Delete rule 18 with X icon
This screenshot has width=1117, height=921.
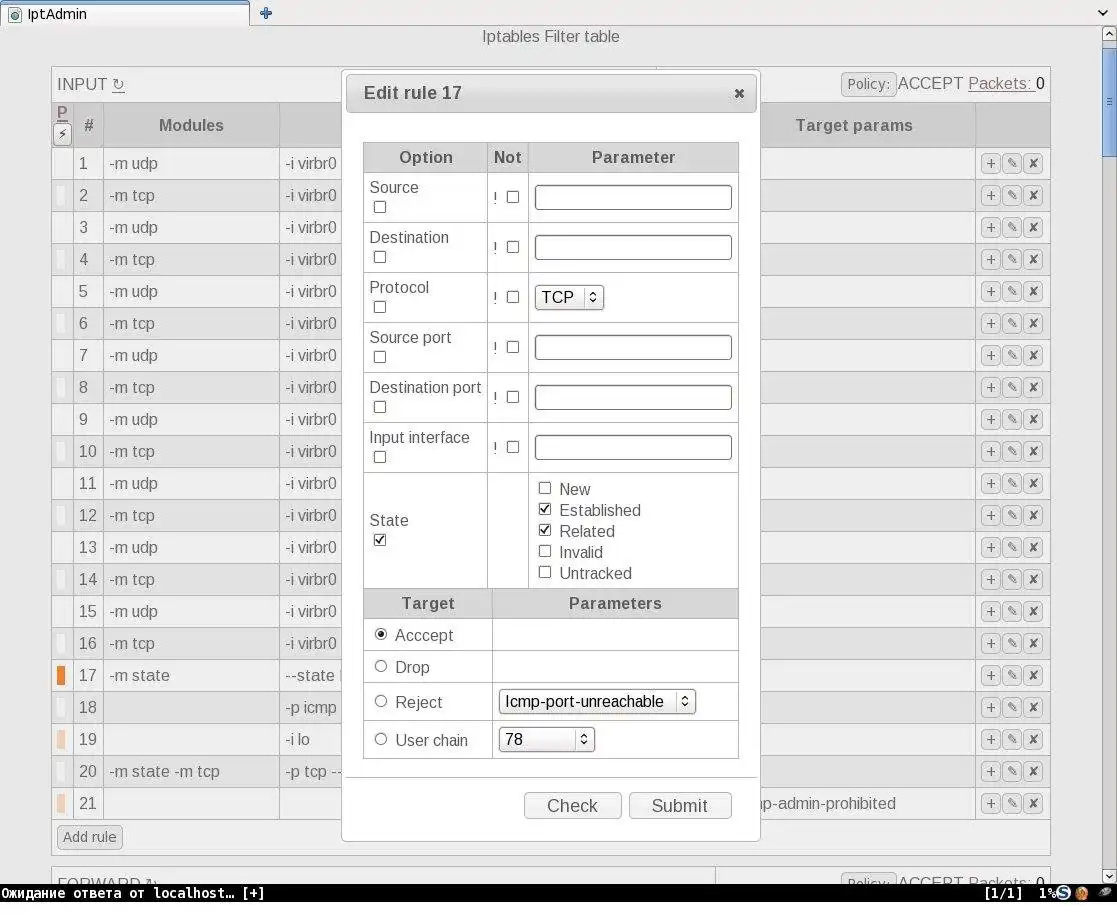[x=1033, y=707]
